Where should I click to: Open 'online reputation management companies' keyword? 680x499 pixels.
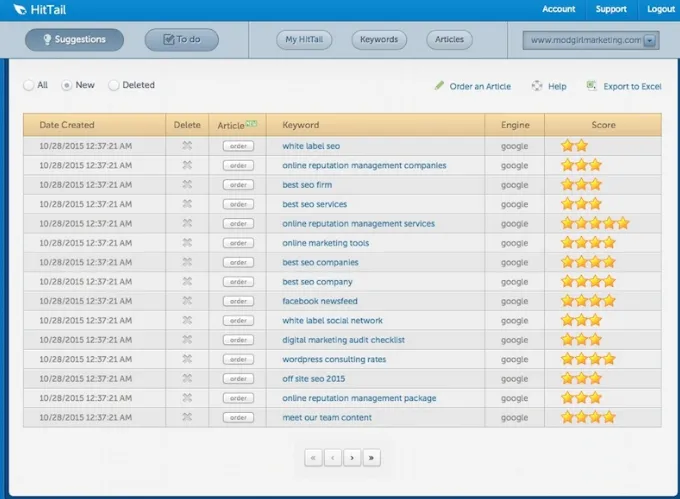(x=364, y=166)
